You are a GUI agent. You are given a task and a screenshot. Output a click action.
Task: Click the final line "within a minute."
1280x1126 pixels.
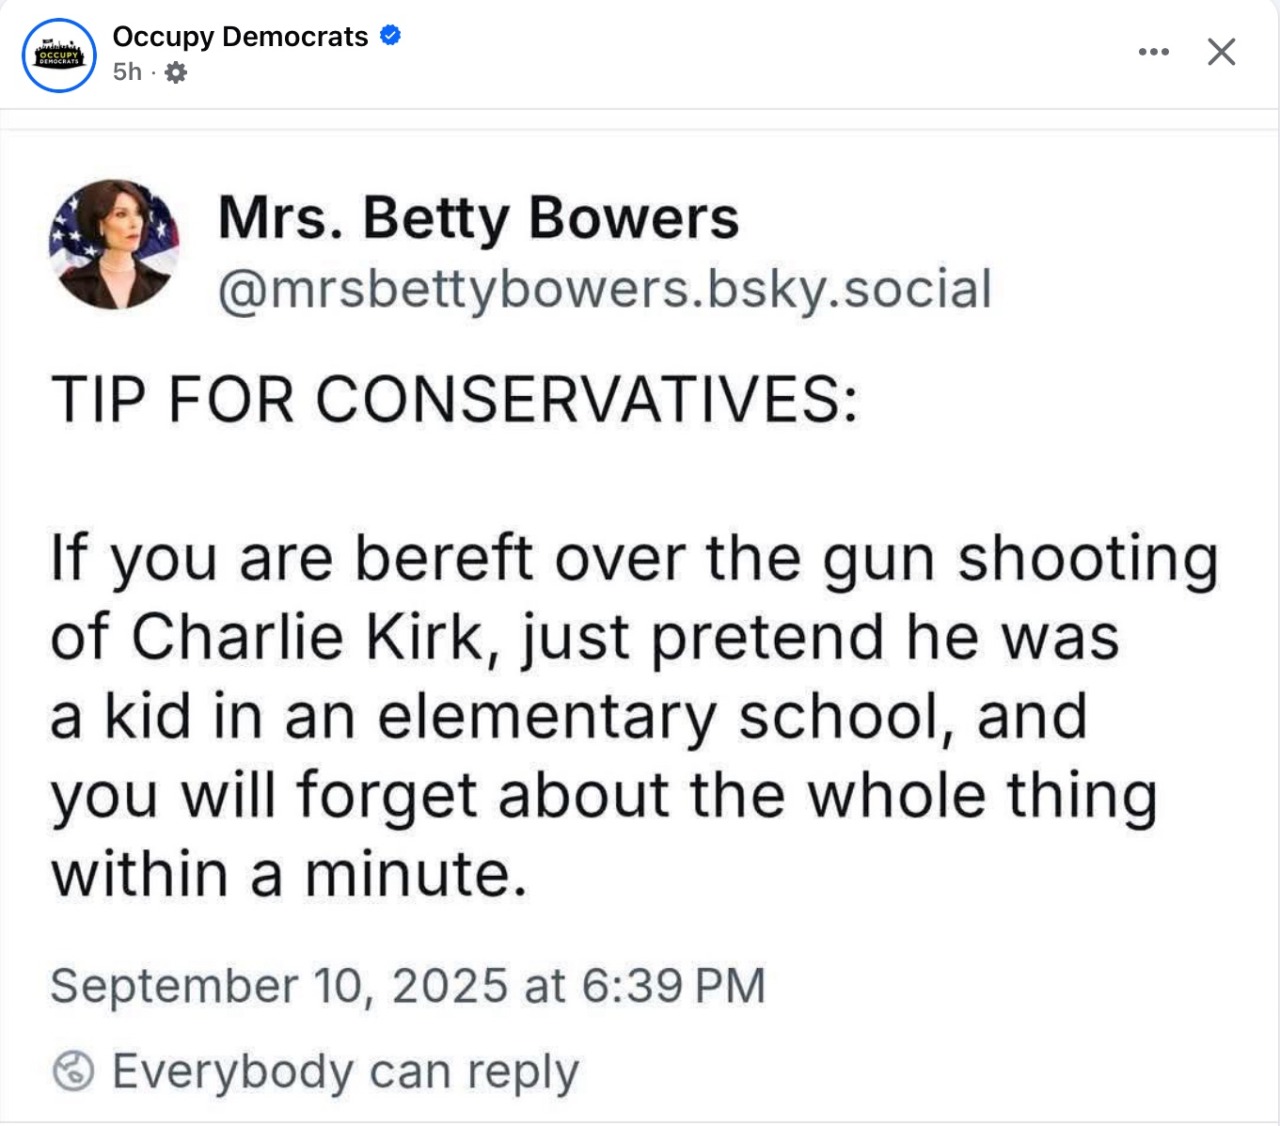[289, 874]
